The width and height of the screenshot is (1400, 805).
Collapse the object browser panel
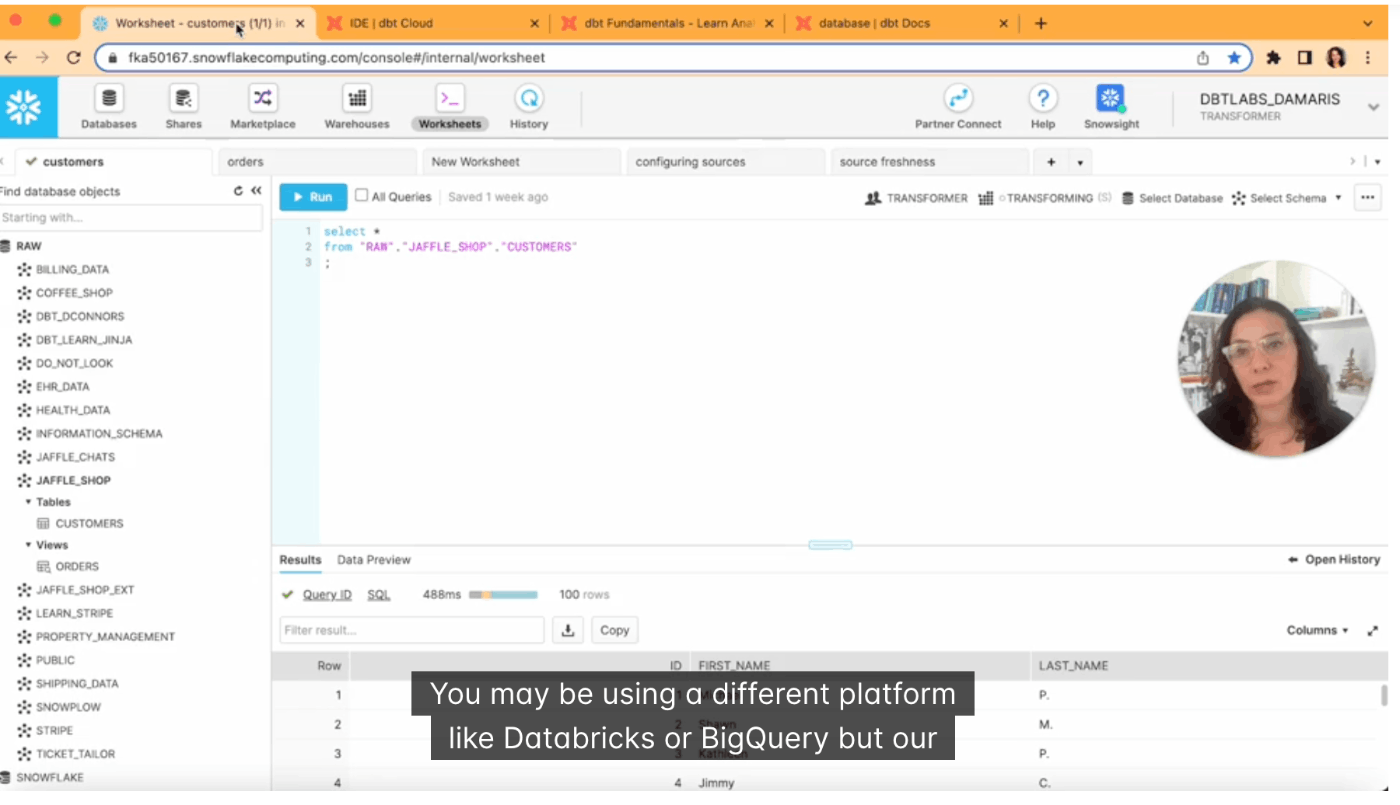[x=256, y=191]
